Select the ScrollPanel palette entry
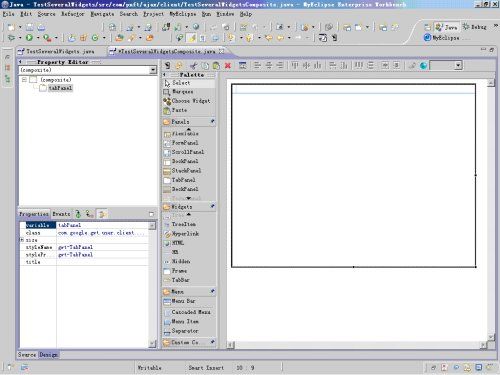Viewport: 500px width, 375px height. pyautogui.click(x=187, y=152)
